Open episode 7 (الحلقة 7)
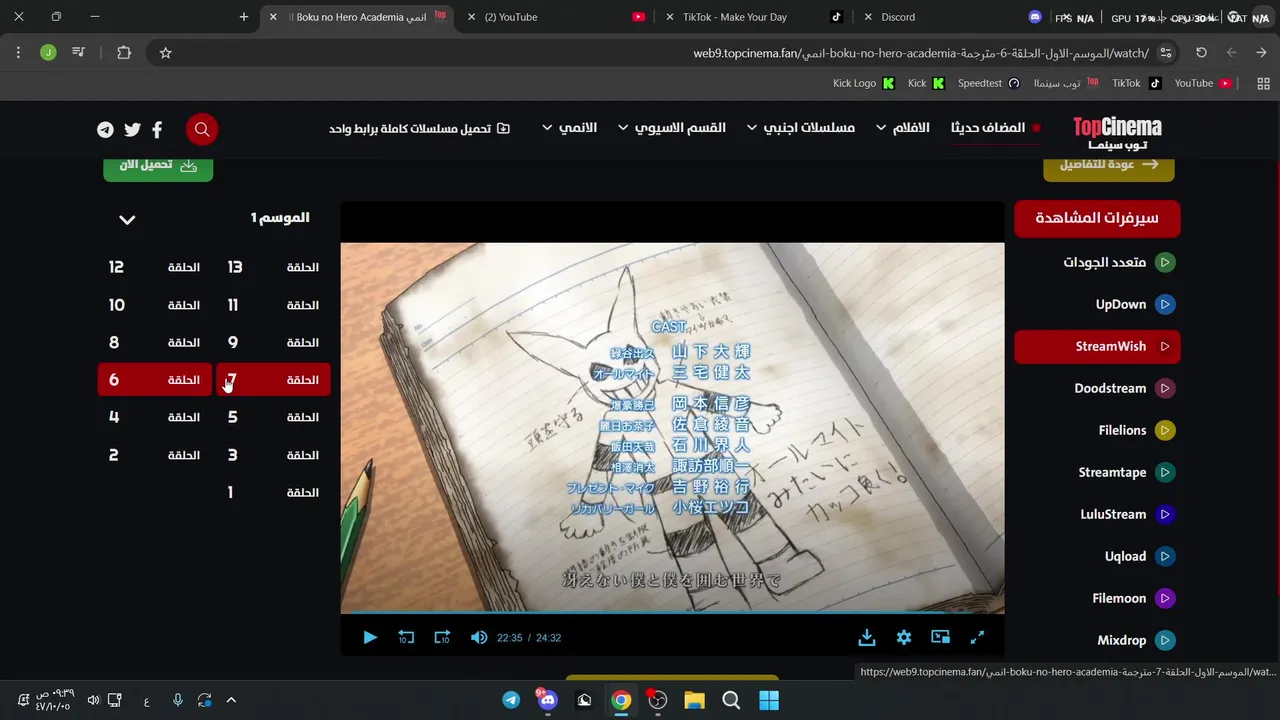Screen dimensions: 1280x720 pyautogui.click(x=273, y=380)
